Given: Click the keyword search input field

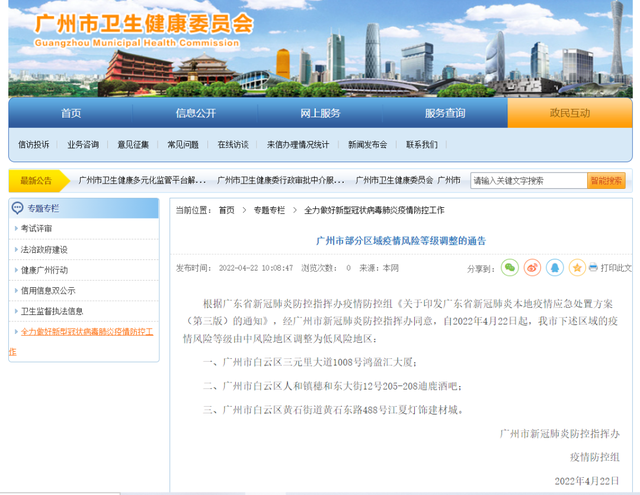Looking at the screenshot, I should pos(527,181).
